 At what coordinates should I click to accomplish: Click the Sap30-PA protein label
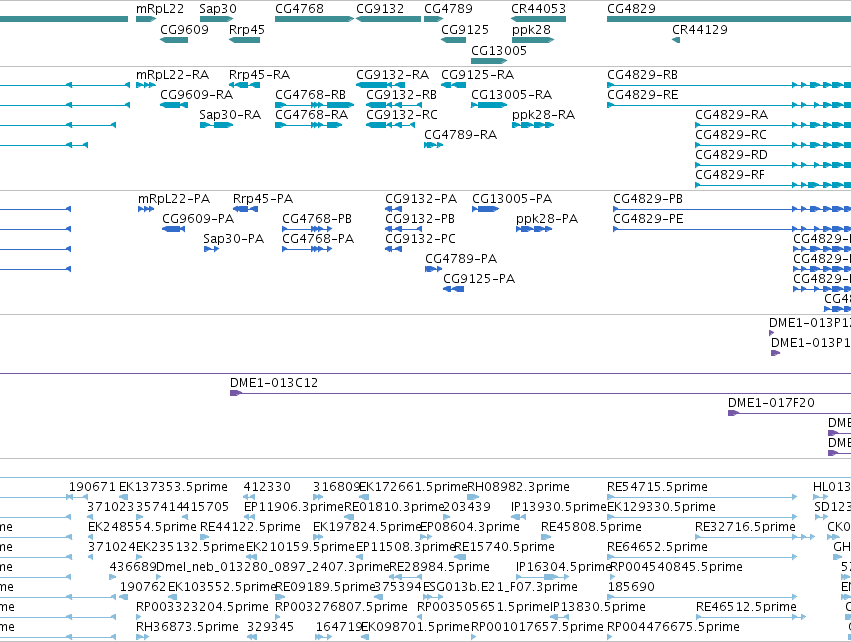[x=233, y=239]
